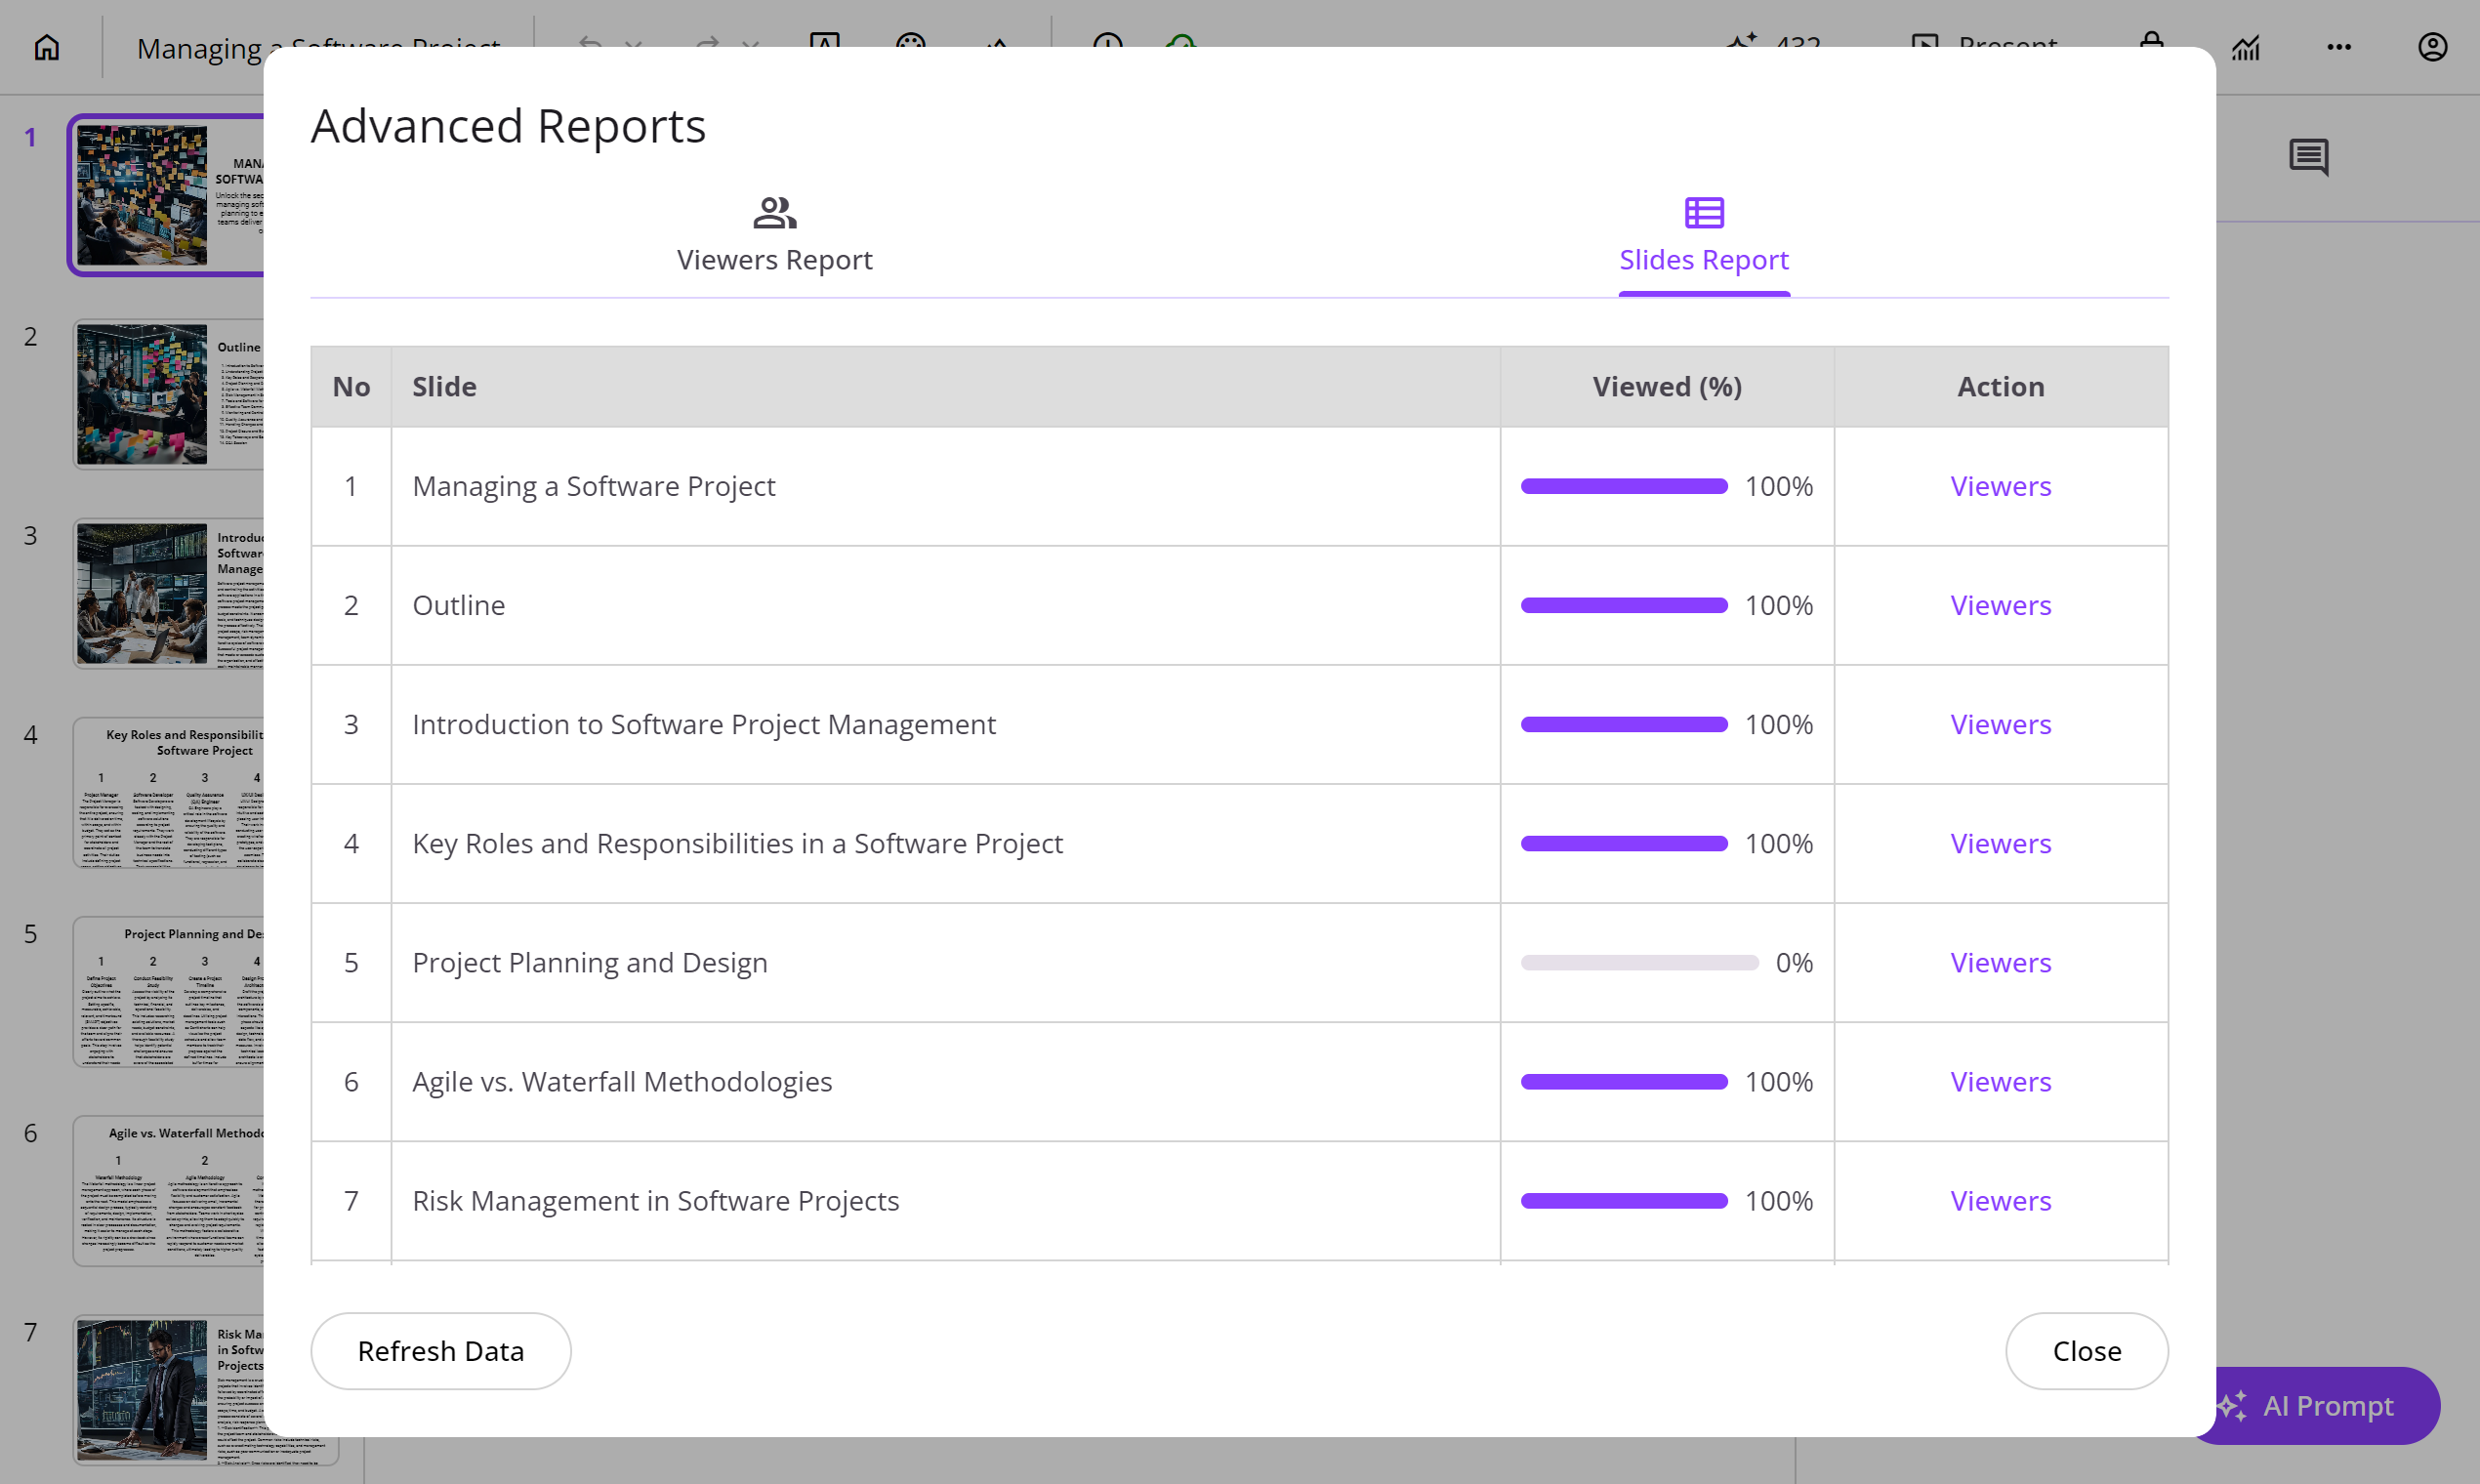Click the lock share icon in the top bar
2480x1484 pixels.
[x=2151, y=42]
